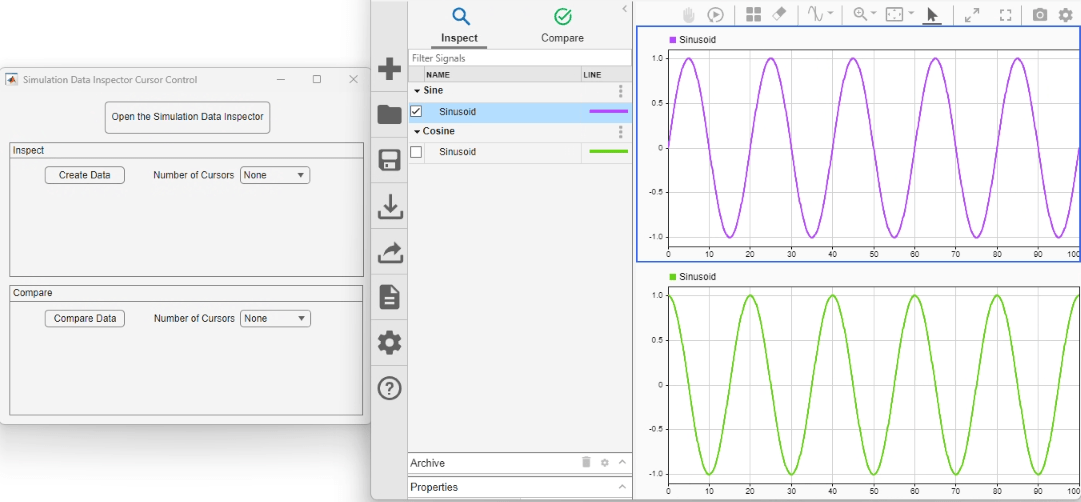
Task: Open the subplot layout grid icon
Action: (753, 15)
